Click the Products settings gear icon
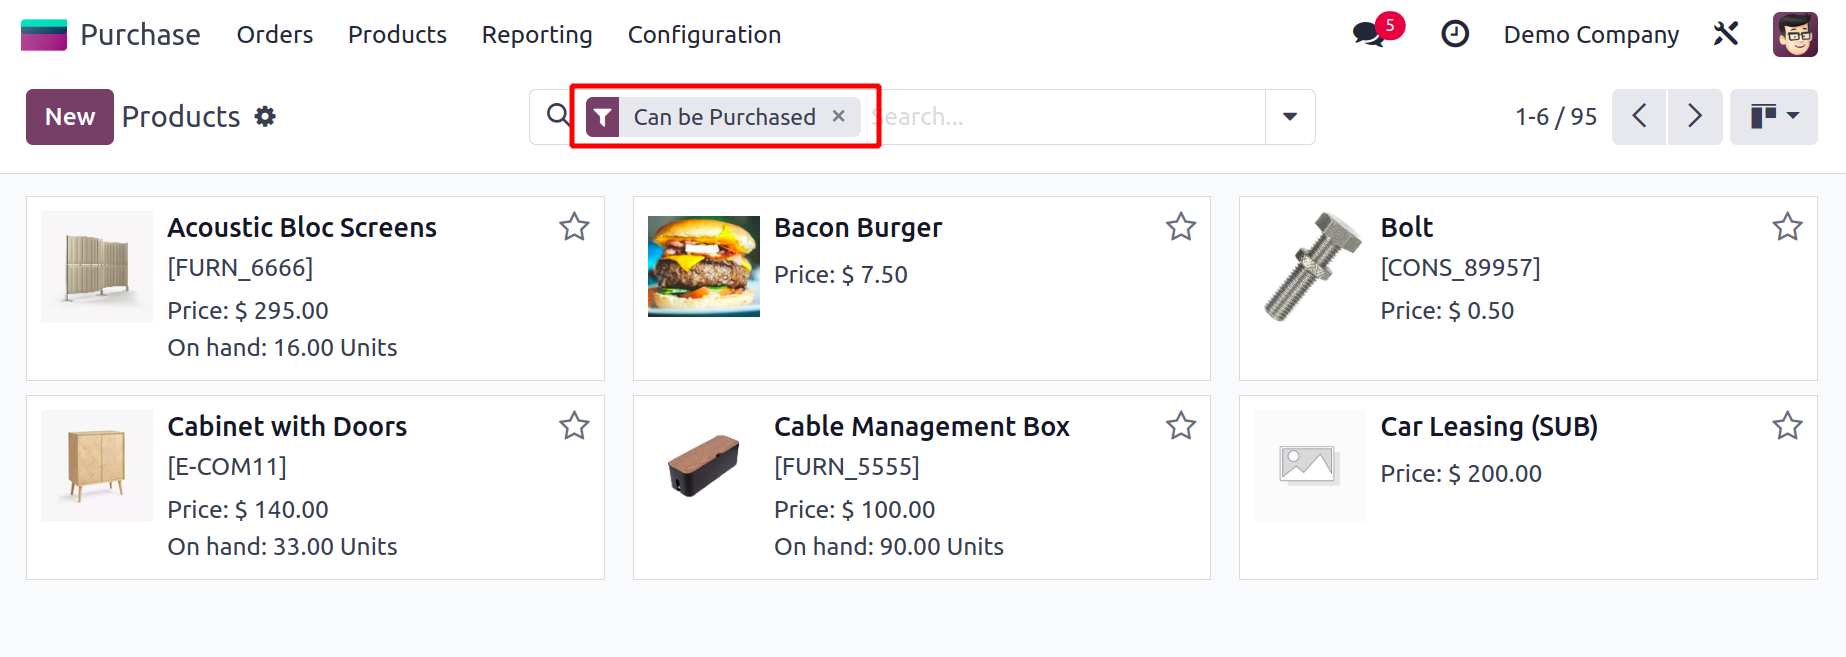The image size is (1846, 657). pyautogui.click(x=265, y=117)
